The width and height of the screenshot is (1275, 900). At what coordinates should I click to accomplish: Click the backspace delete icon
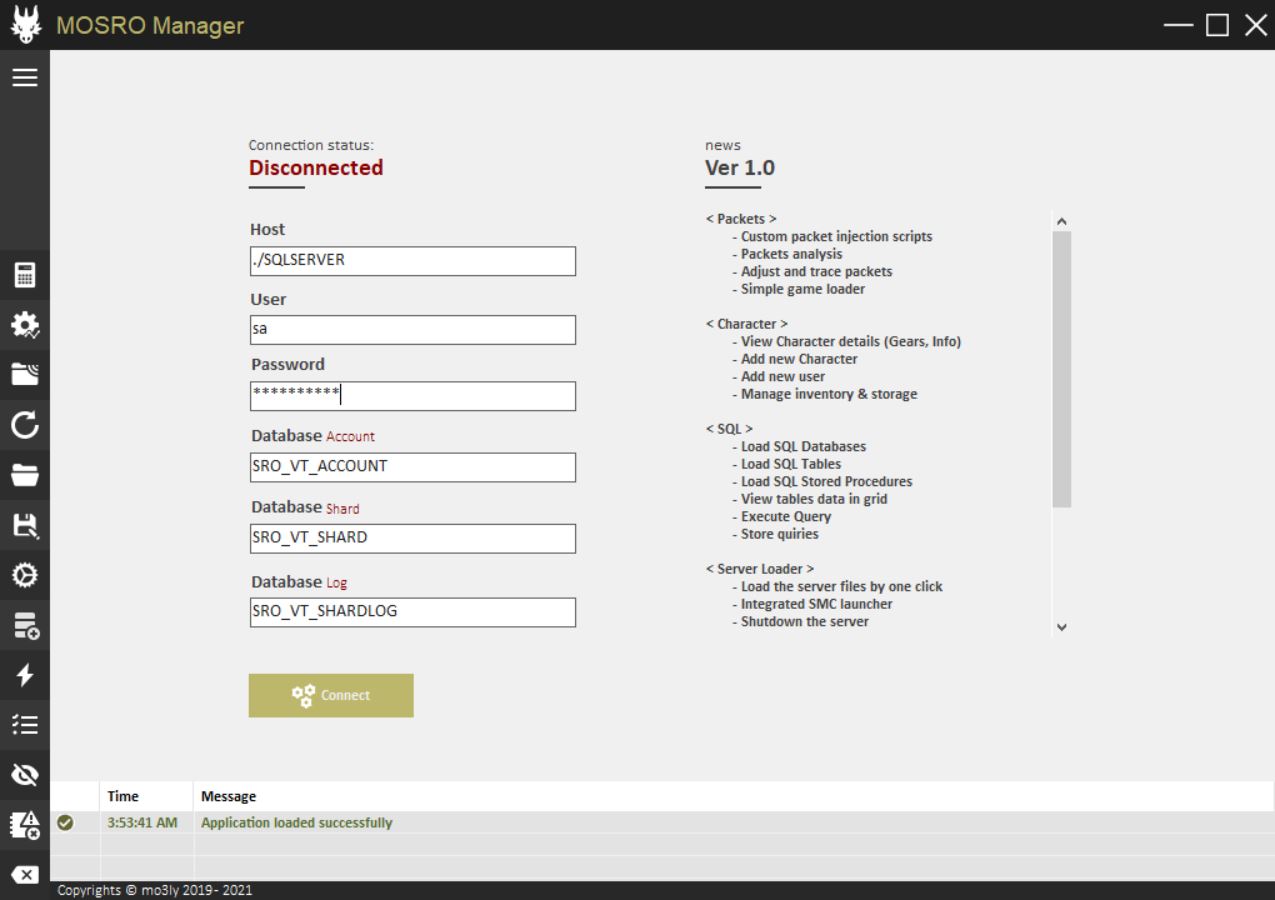pos(24,874)
